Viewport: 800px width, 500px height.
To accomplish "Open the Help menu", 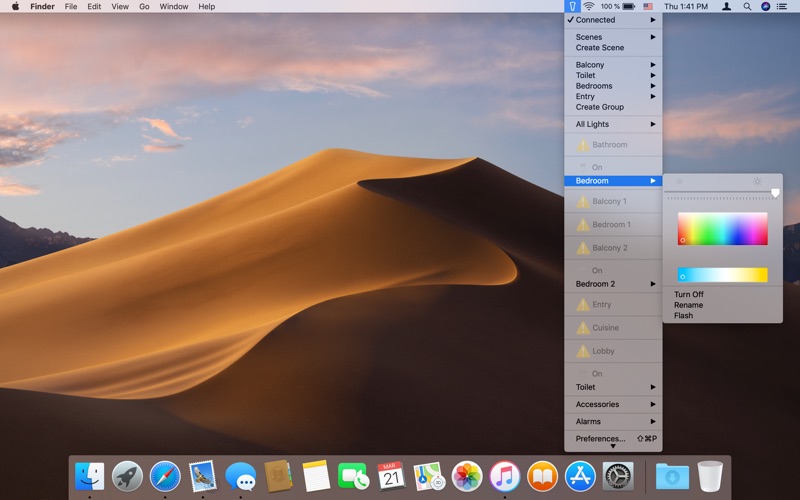I will [x=207, y=7].
